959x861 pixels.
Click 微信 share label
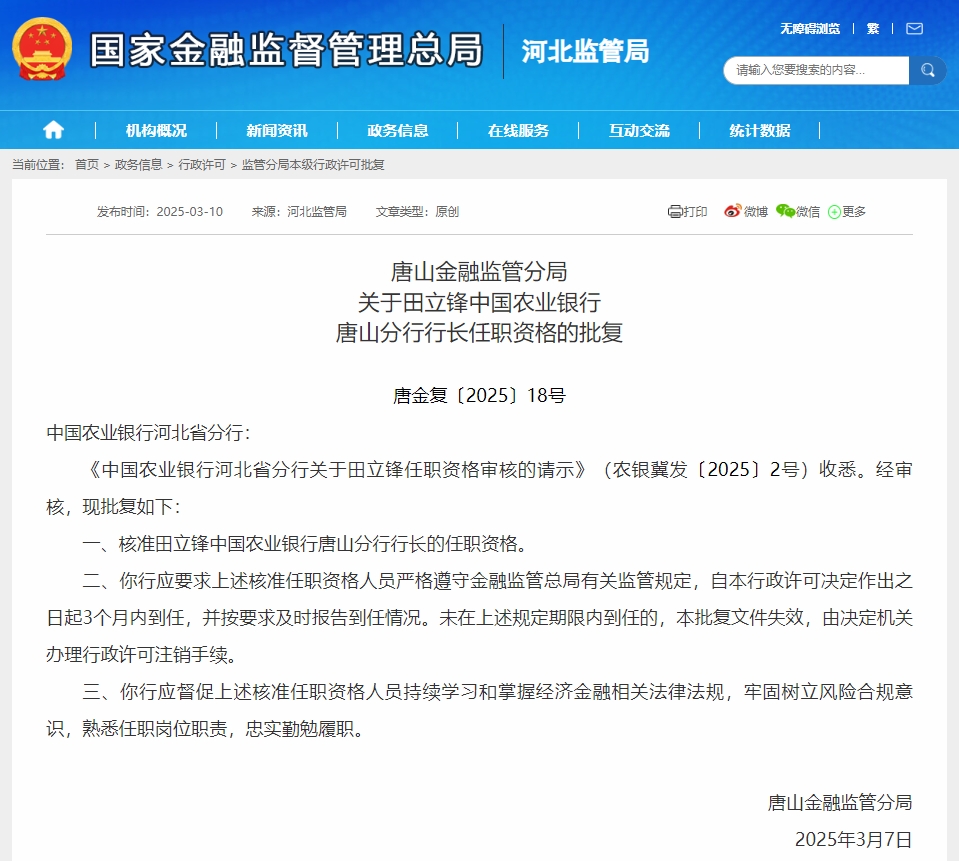(807, 212)
